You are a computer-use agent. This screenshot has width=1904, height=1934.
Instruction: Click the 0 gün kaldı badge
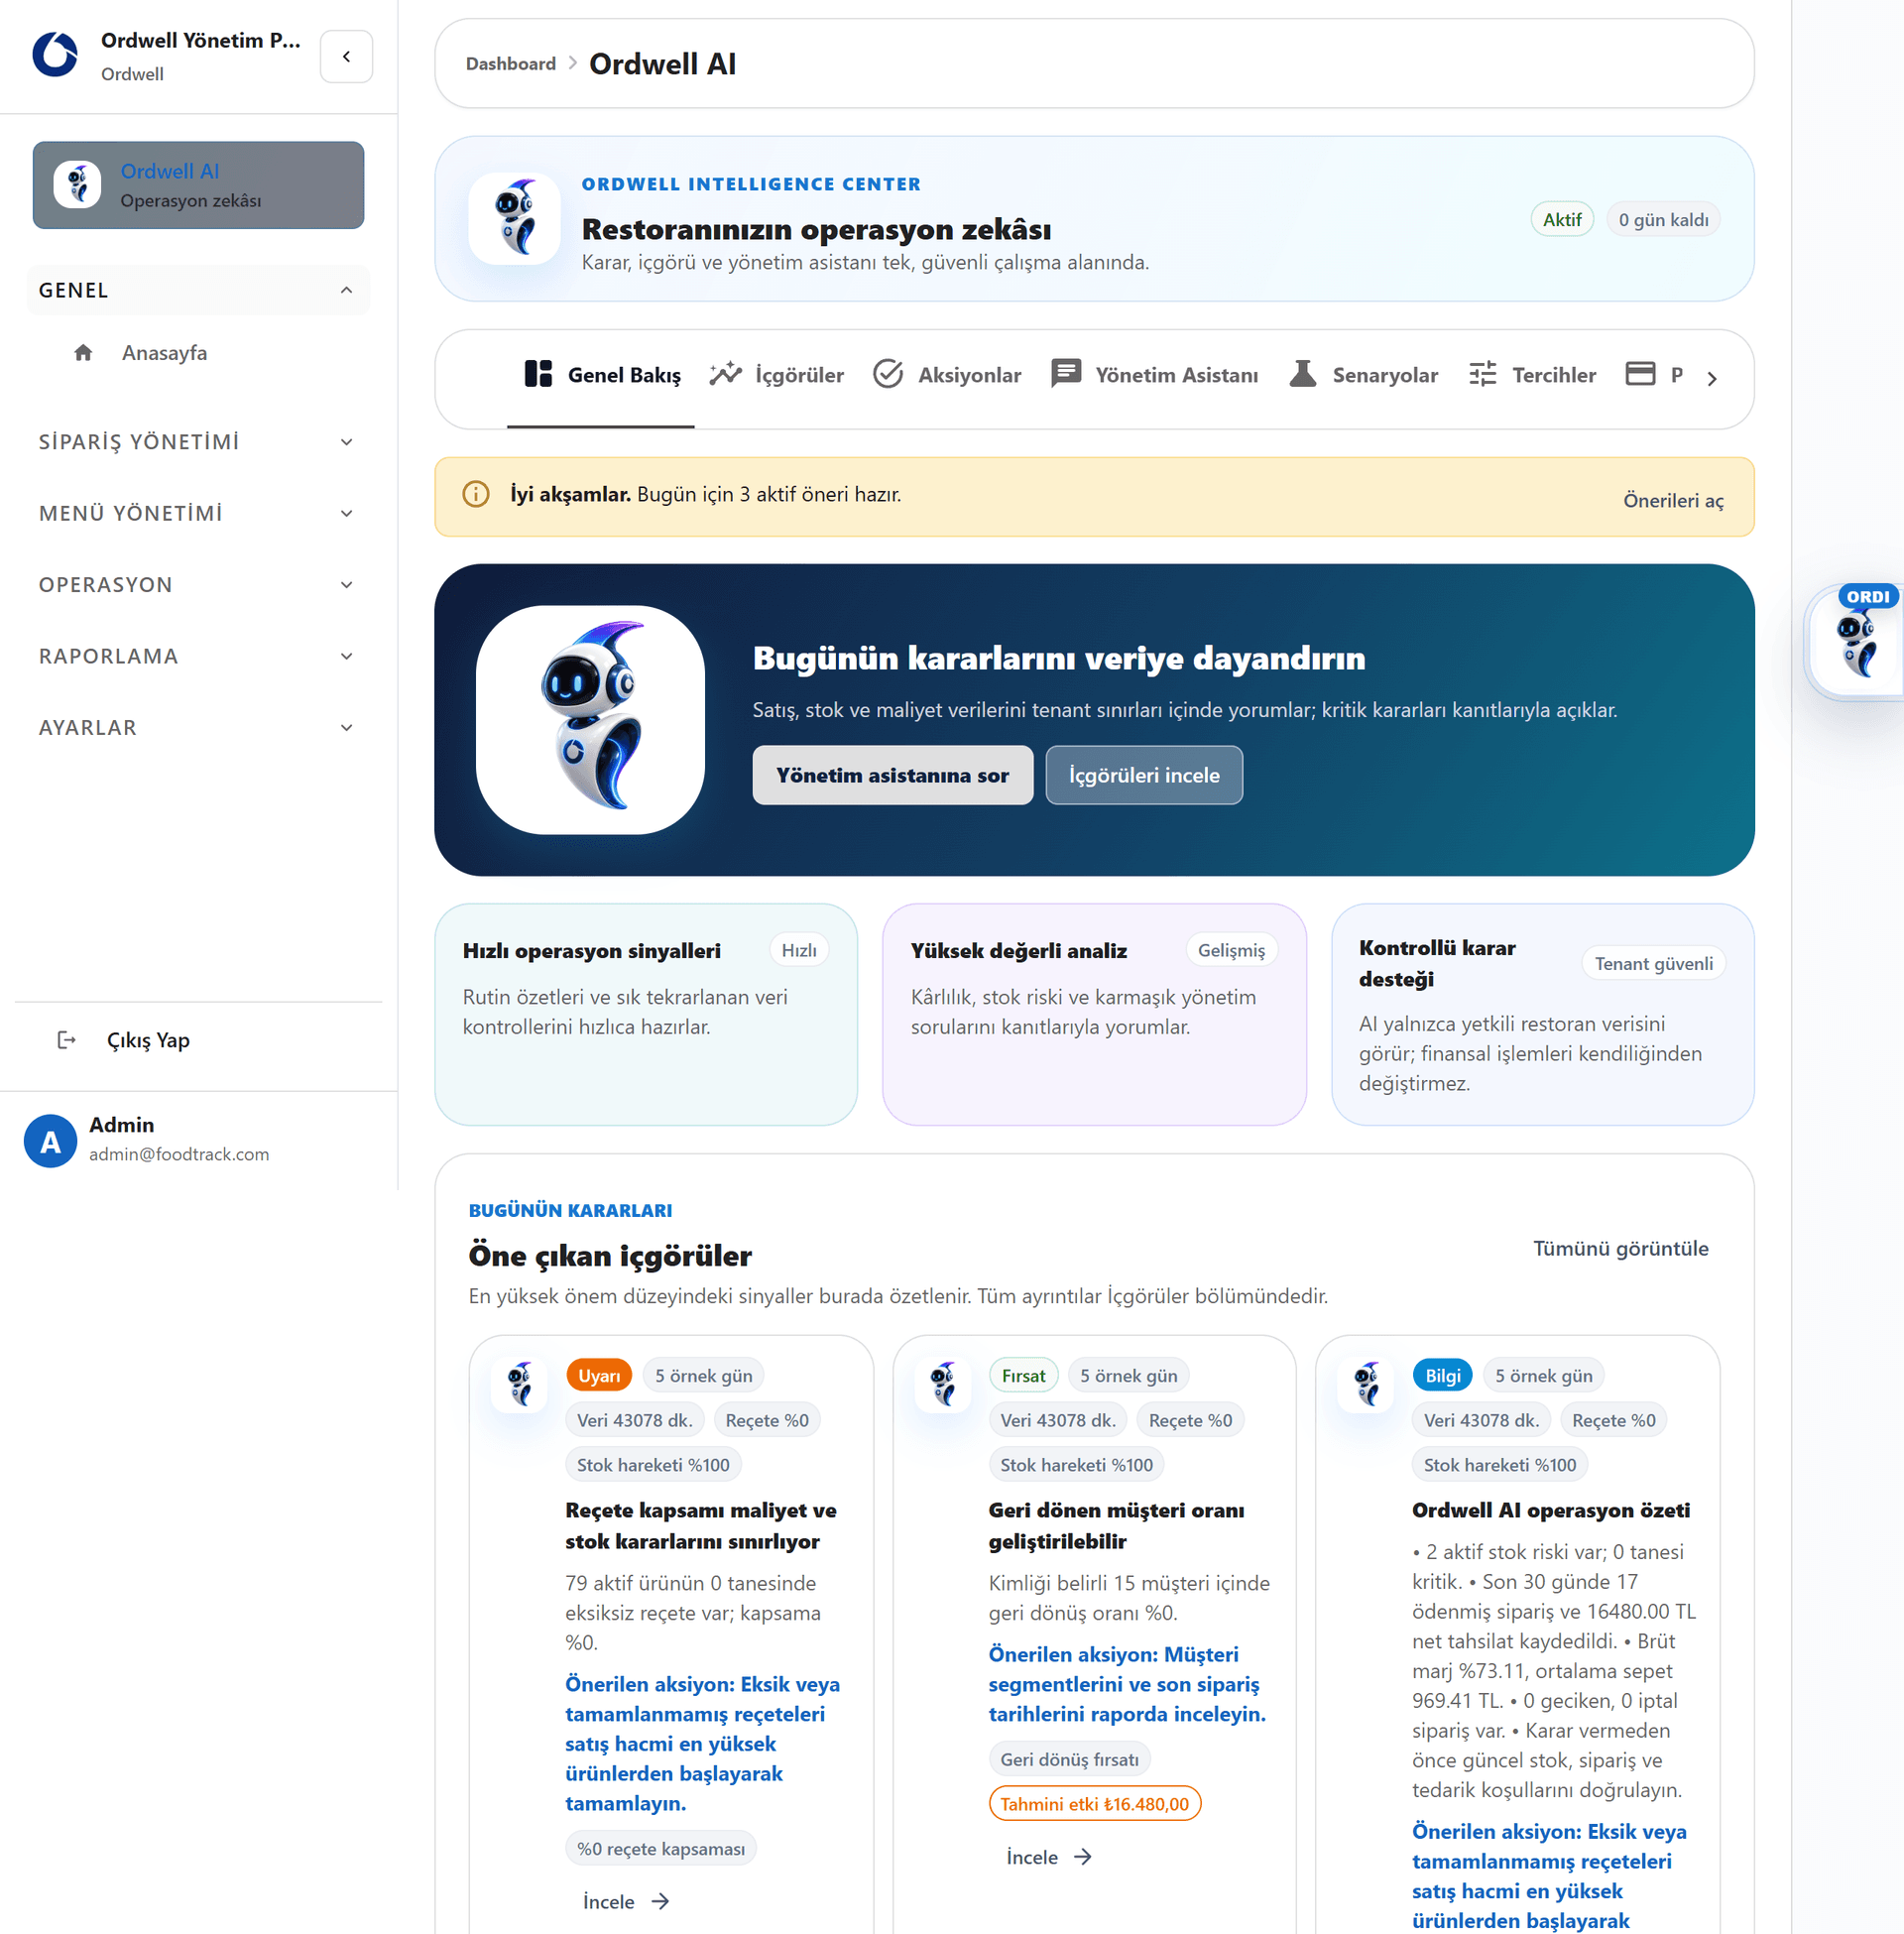[1663, 220]
